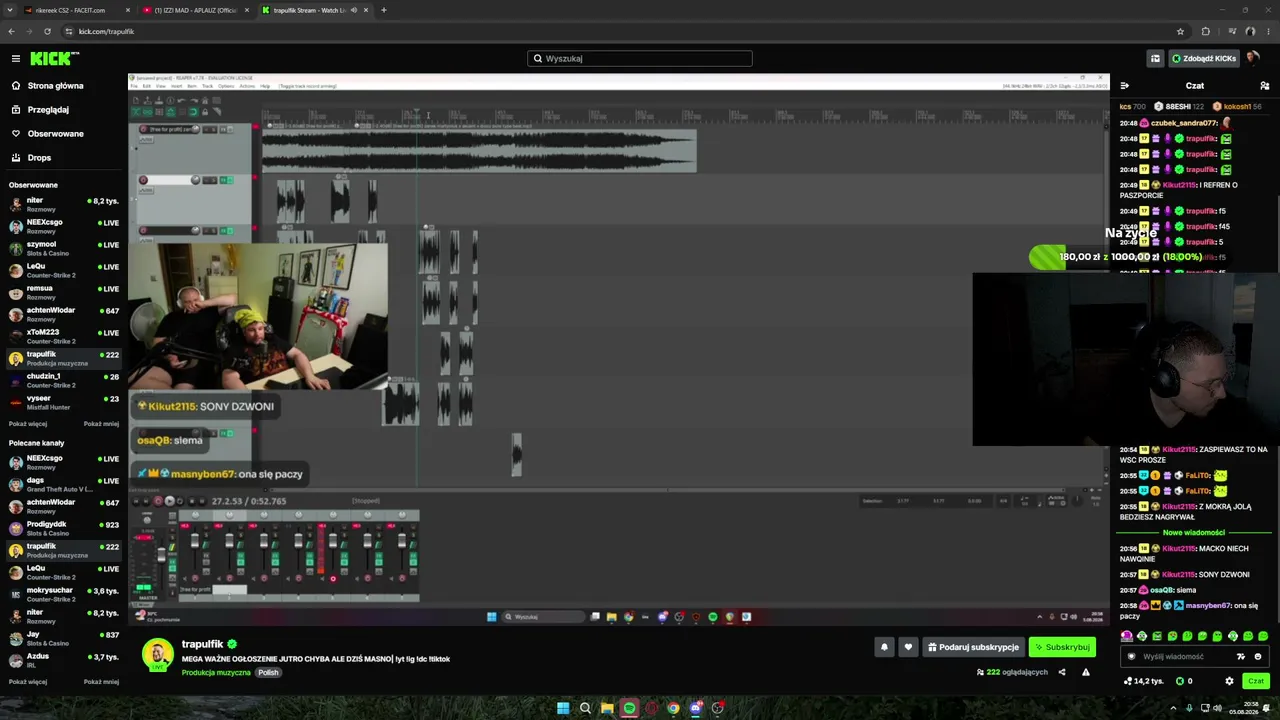The height and width of the screenshot is (720, 1280).
Task: Click the Zdobądź KICKs button
Action: (x=1204, y=58)
